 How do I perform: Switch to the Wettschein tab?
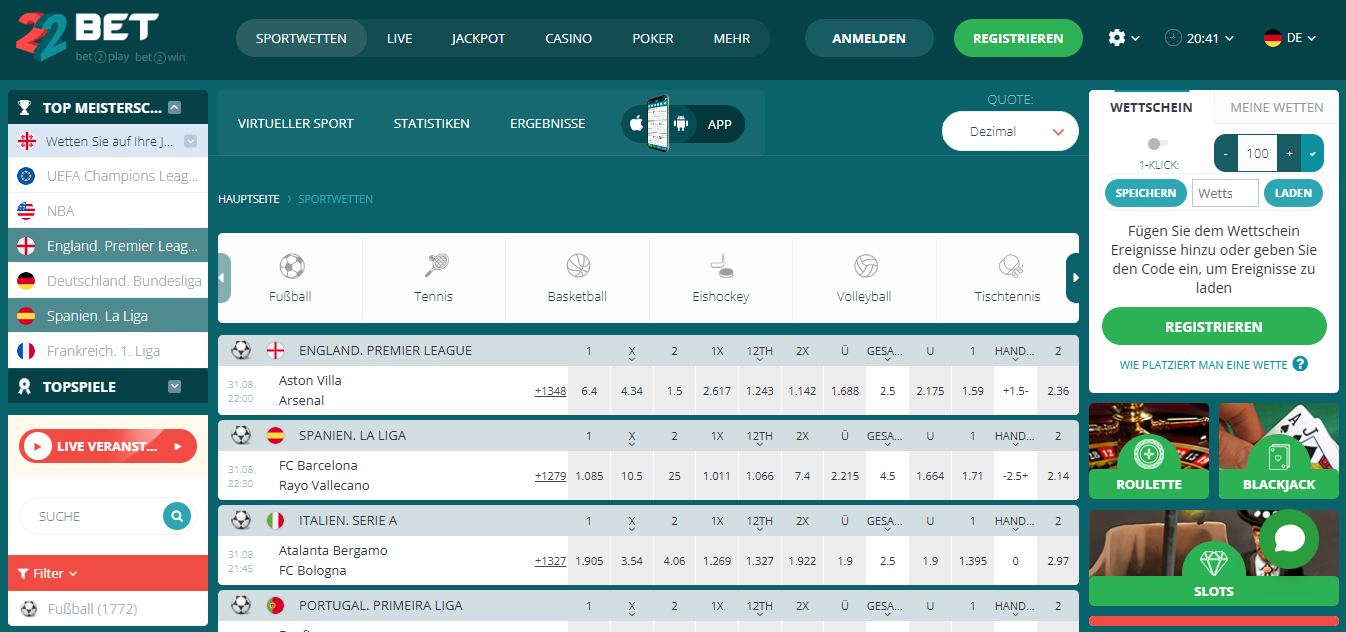coord(1151,107)
